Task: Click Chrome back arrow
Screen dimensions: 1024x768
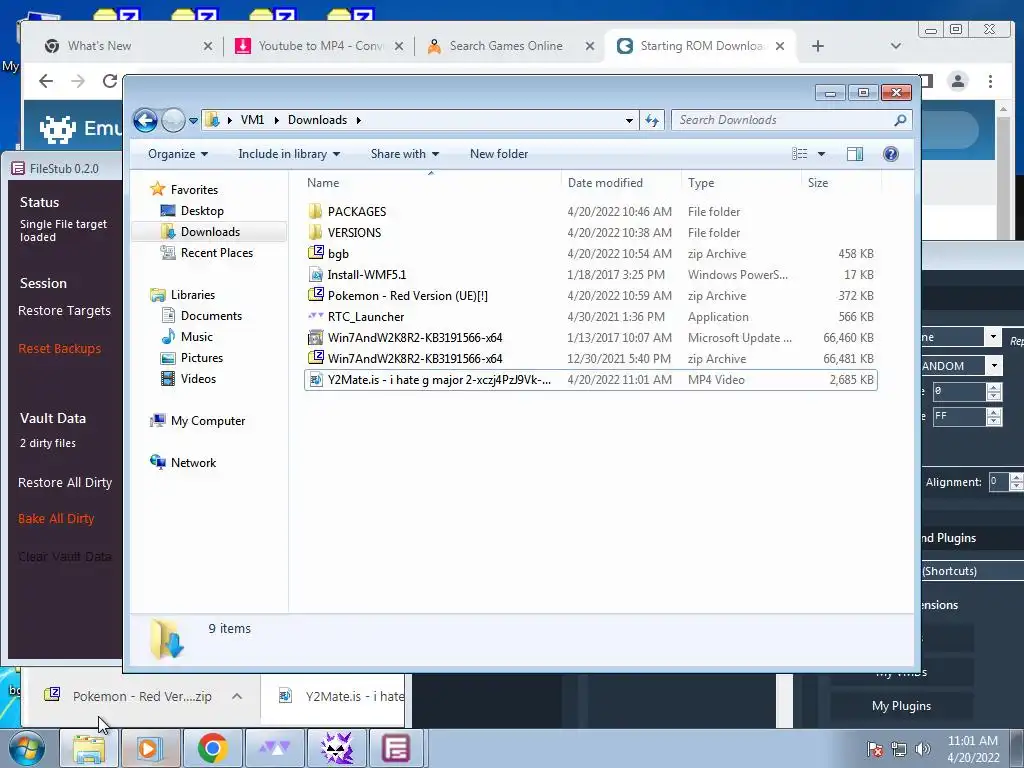Action: [x=46, y=81]
